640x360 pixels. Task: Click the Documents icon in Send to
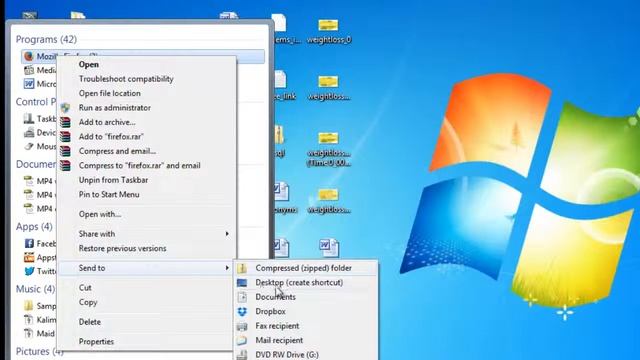pyautogui.click(x=242, y=297)
